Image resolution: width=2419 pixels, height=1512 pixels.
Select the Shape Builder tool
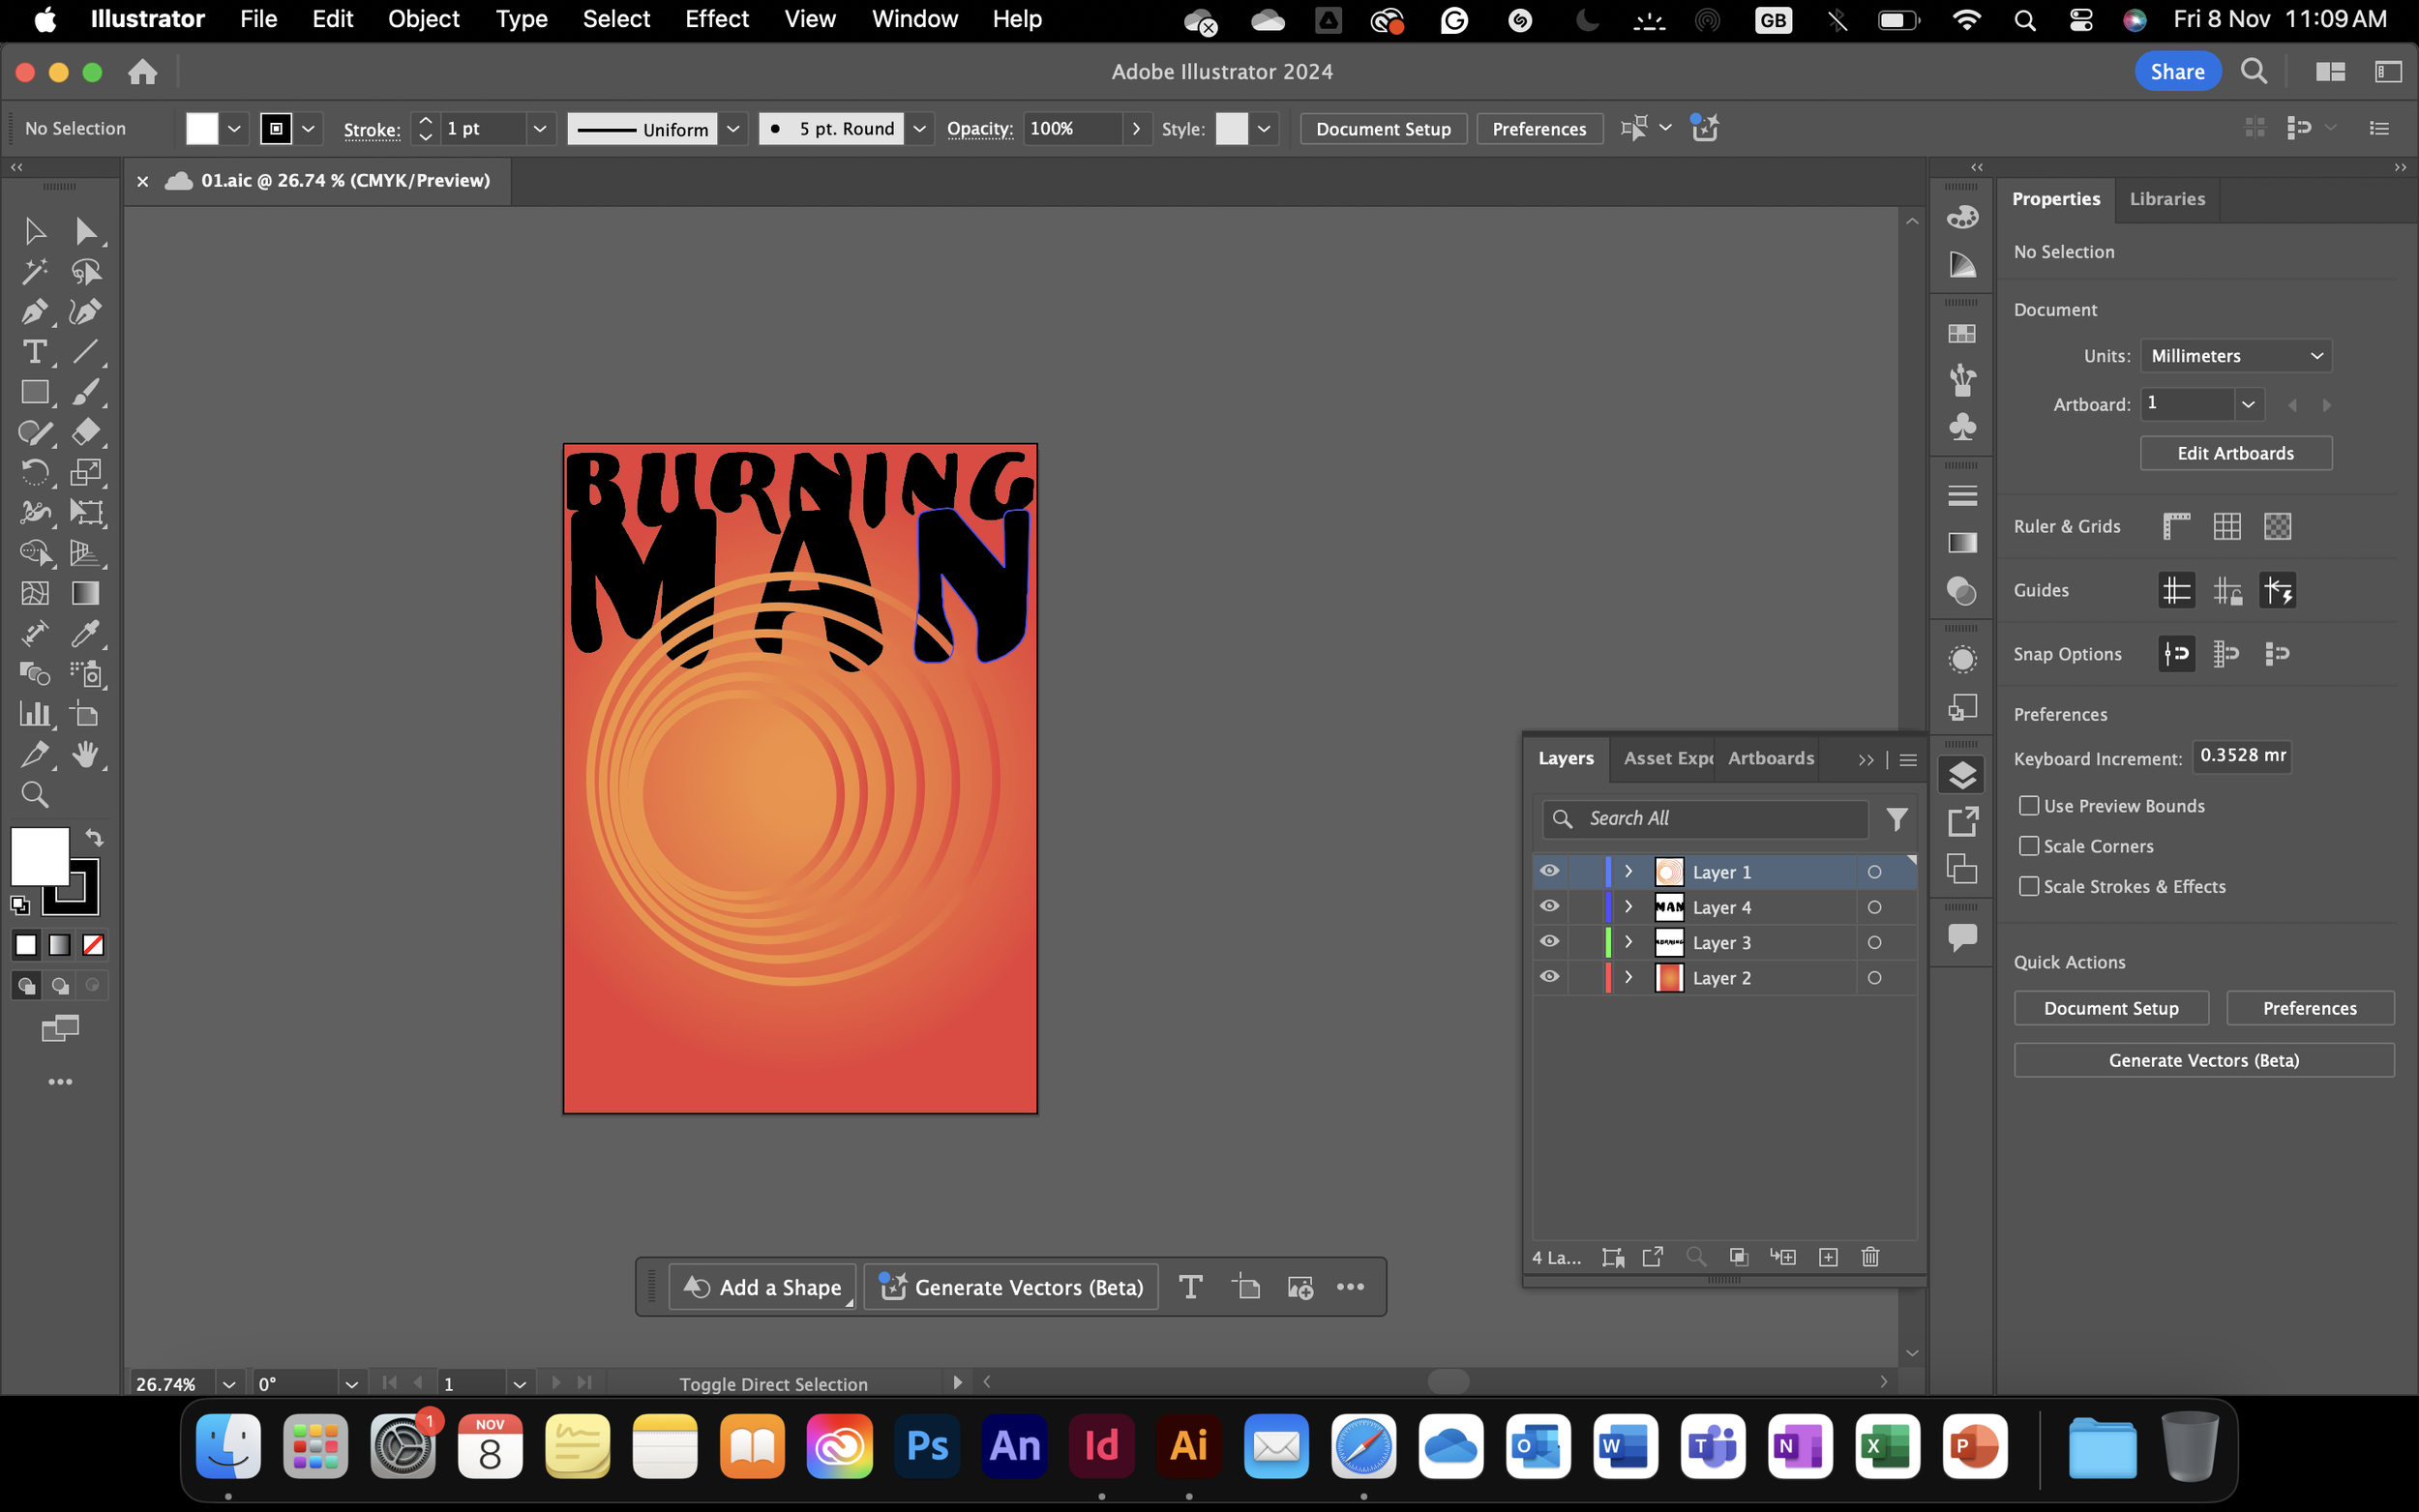click(x=34, y=553)
